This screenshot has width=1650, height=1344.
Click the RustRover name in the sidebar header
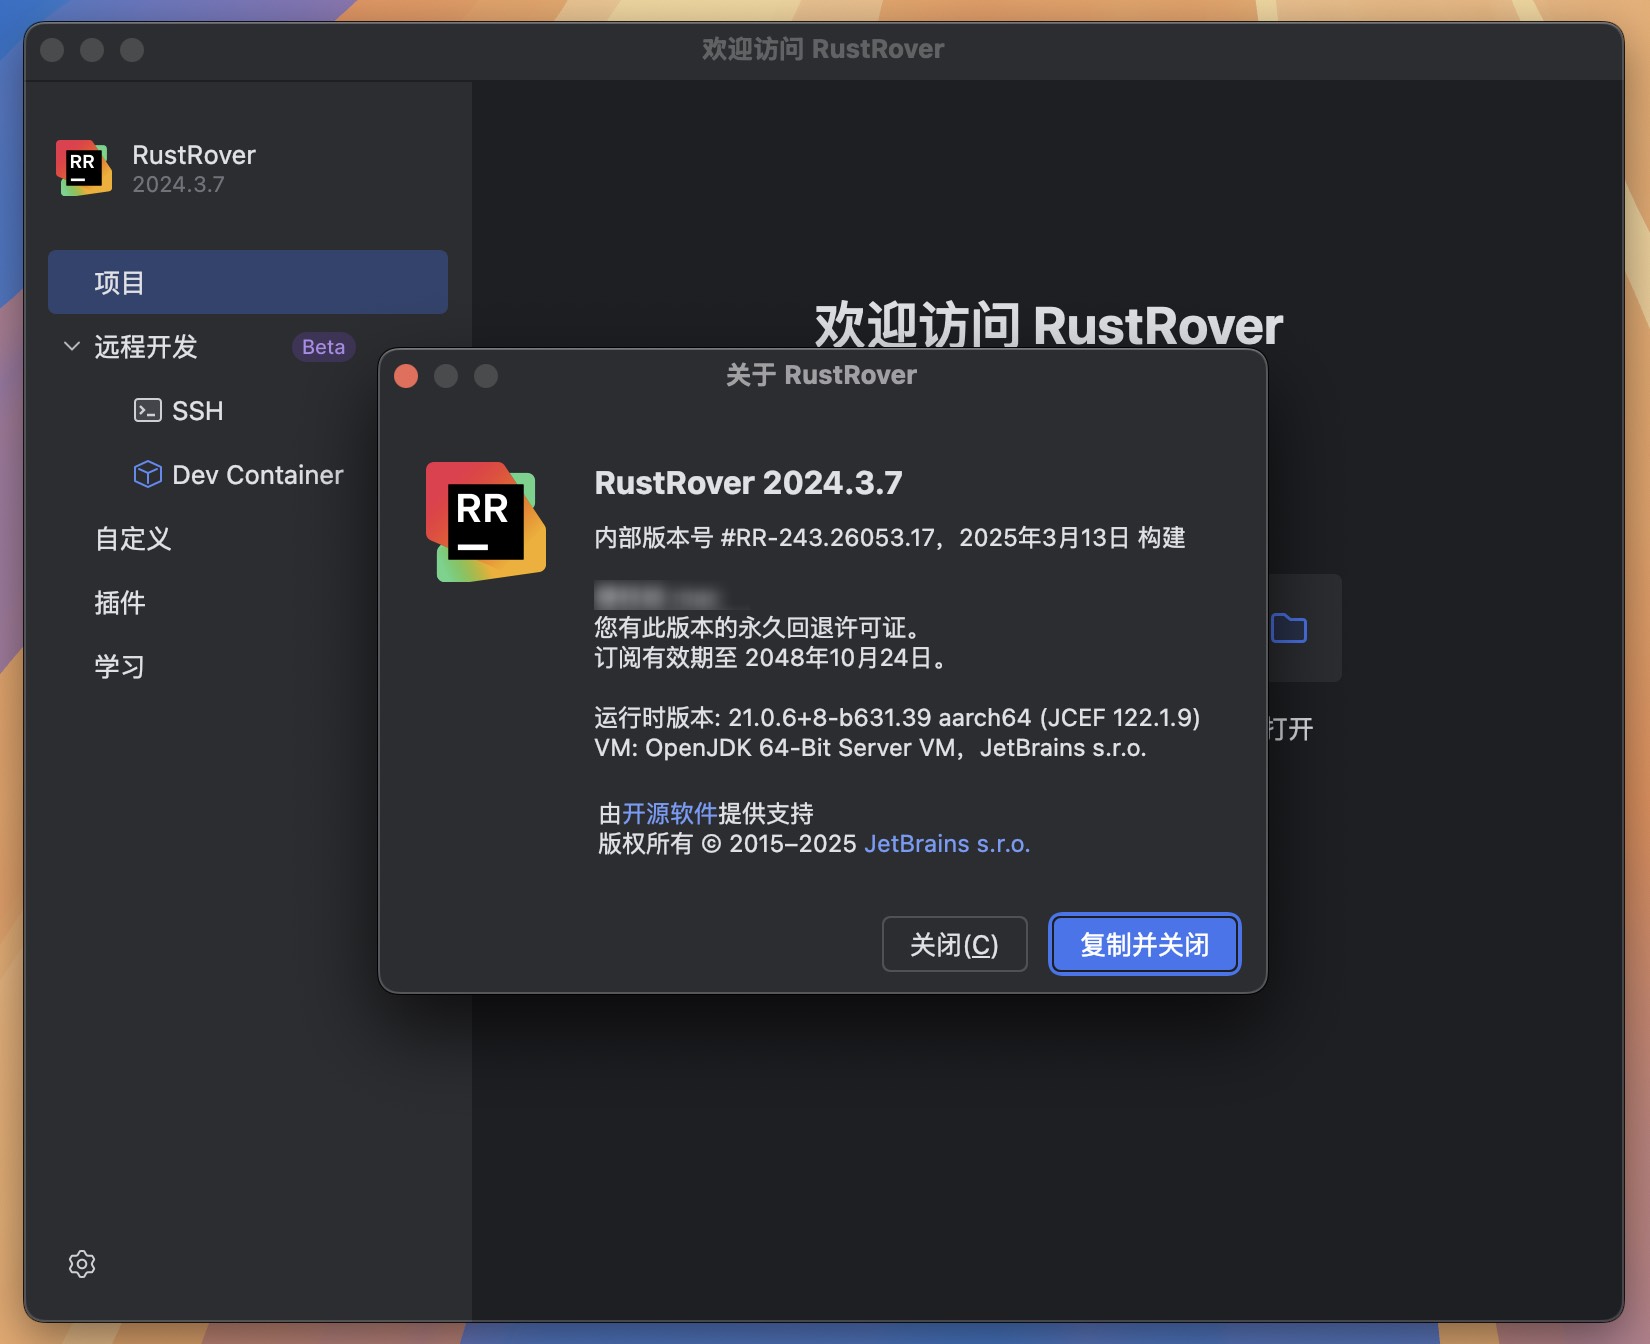[x=194, y=155]
